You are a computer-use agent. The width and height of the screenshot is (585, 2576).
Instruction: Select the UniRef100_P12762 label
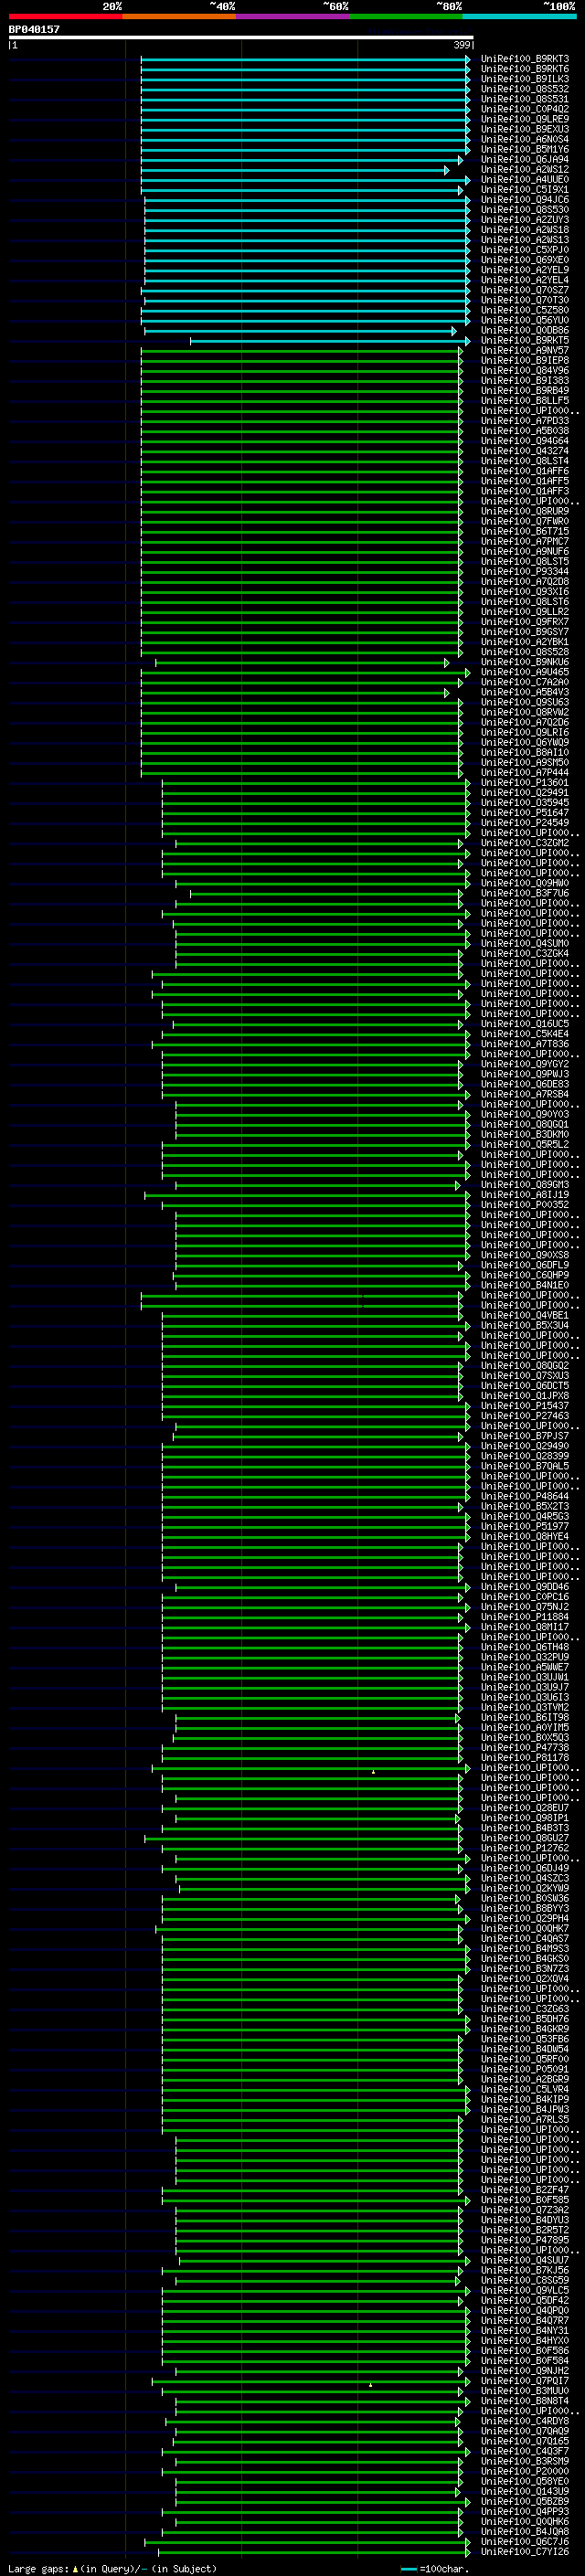[x=525, y=1848]
